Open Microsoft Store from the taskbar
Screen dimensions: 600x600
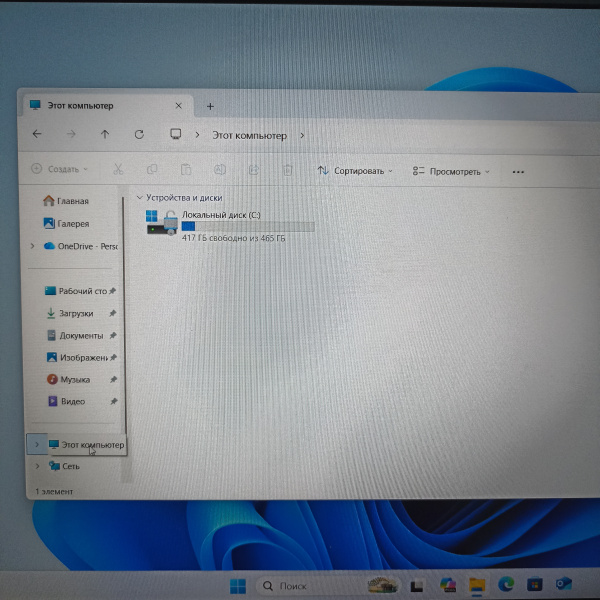coord(535,584)
